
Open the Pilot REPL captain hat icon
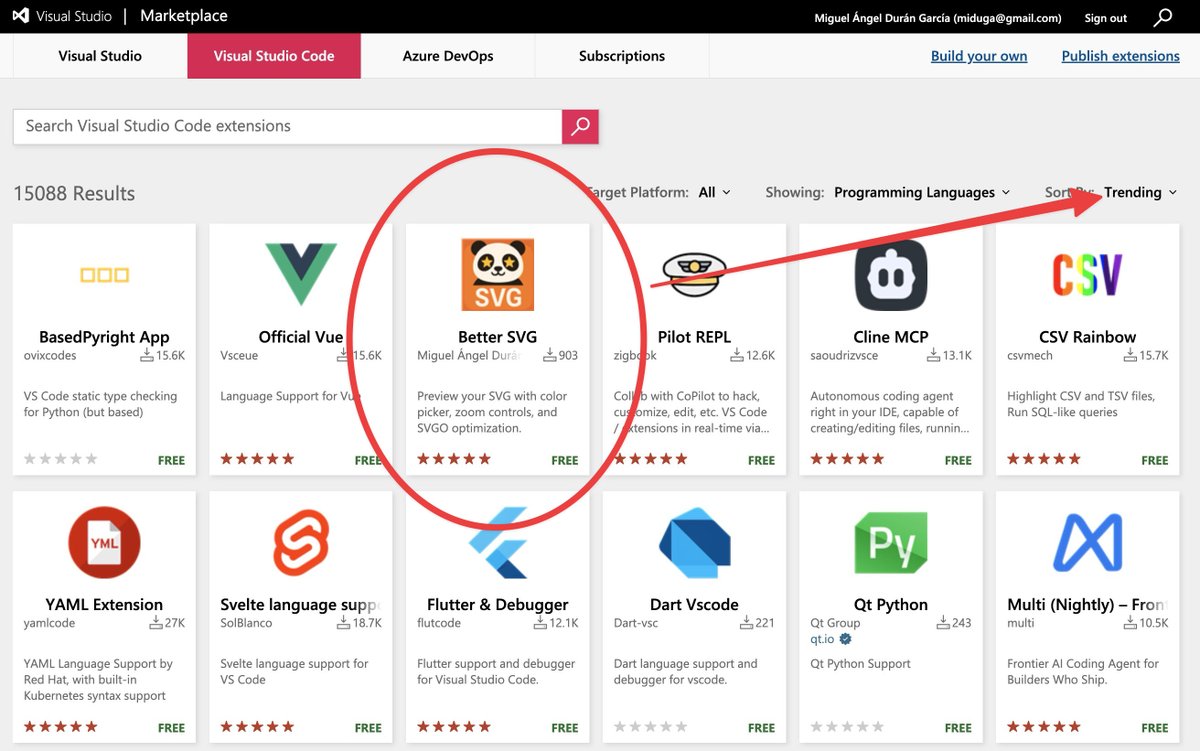point(694,274)
